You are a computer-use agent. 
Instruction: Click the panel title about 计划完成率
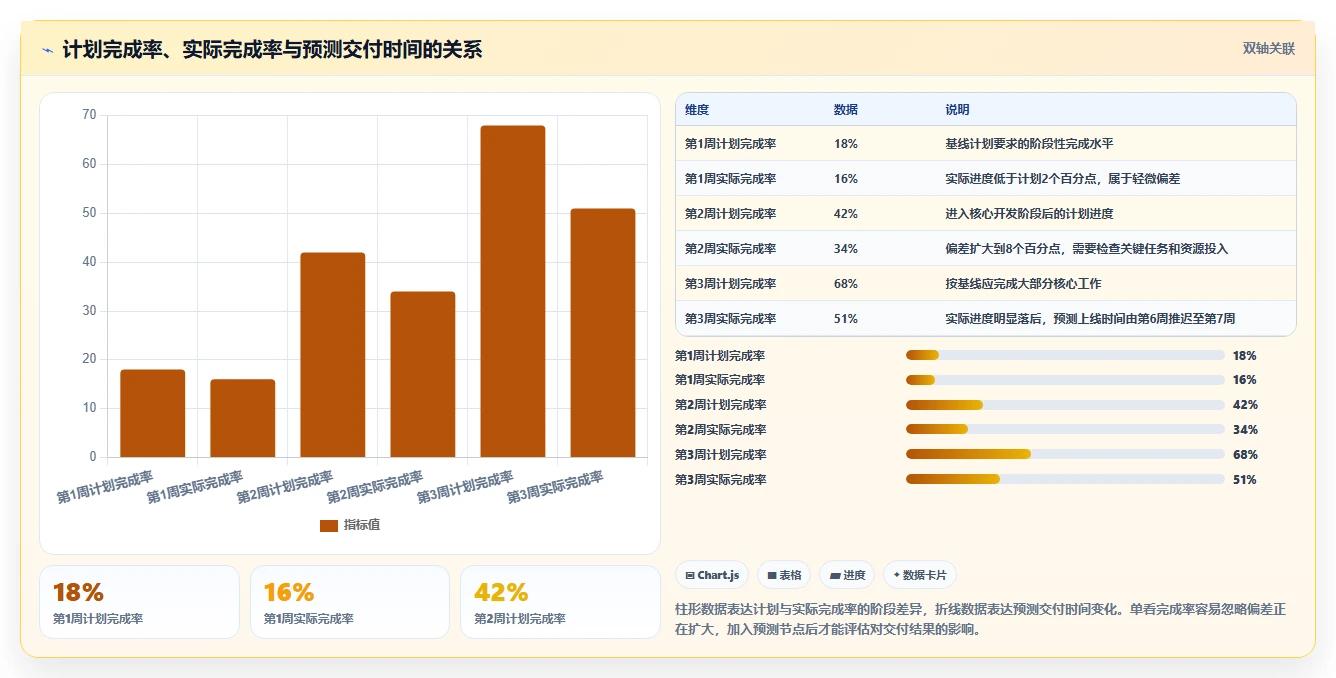(272, 49)
